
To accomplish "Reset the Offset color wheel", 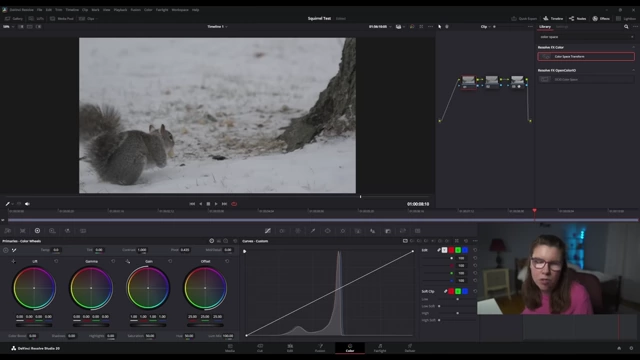I will point(227,261).
